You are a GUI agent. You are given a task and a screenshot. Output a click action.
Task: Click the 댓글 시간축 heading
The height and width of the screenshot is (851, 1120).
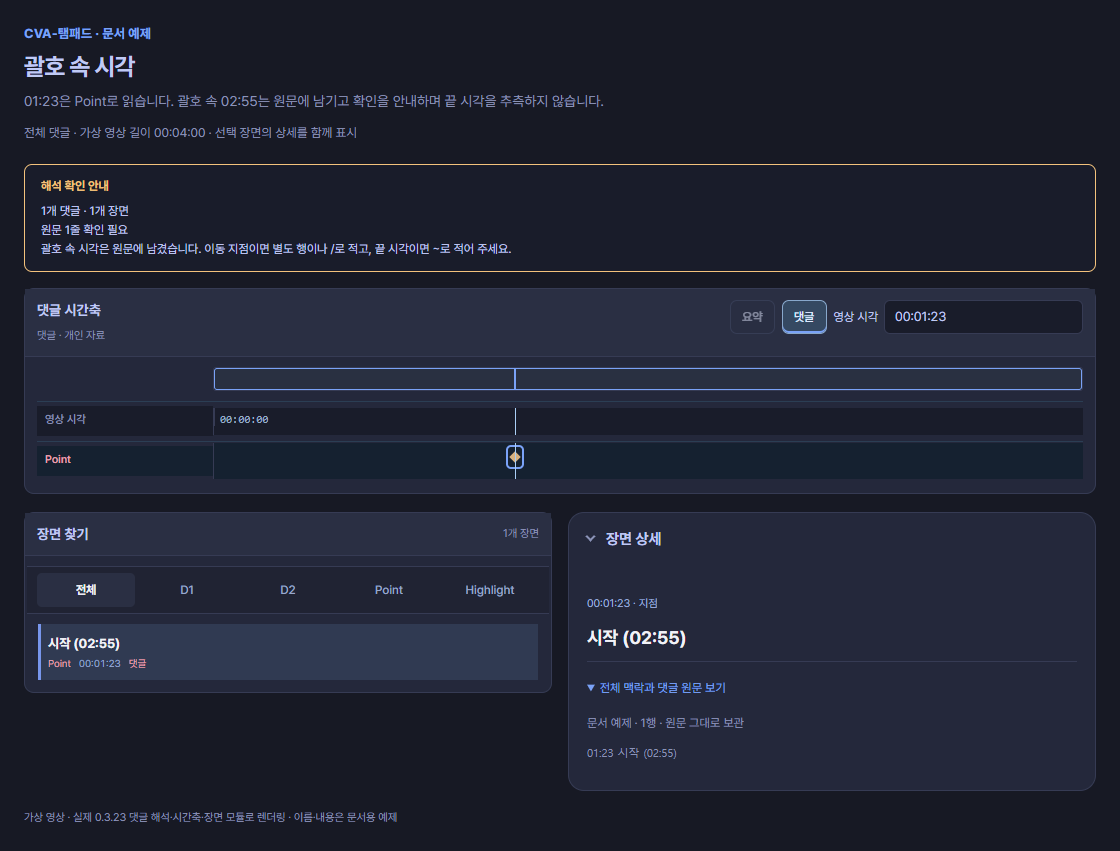(x=69, y=310)
